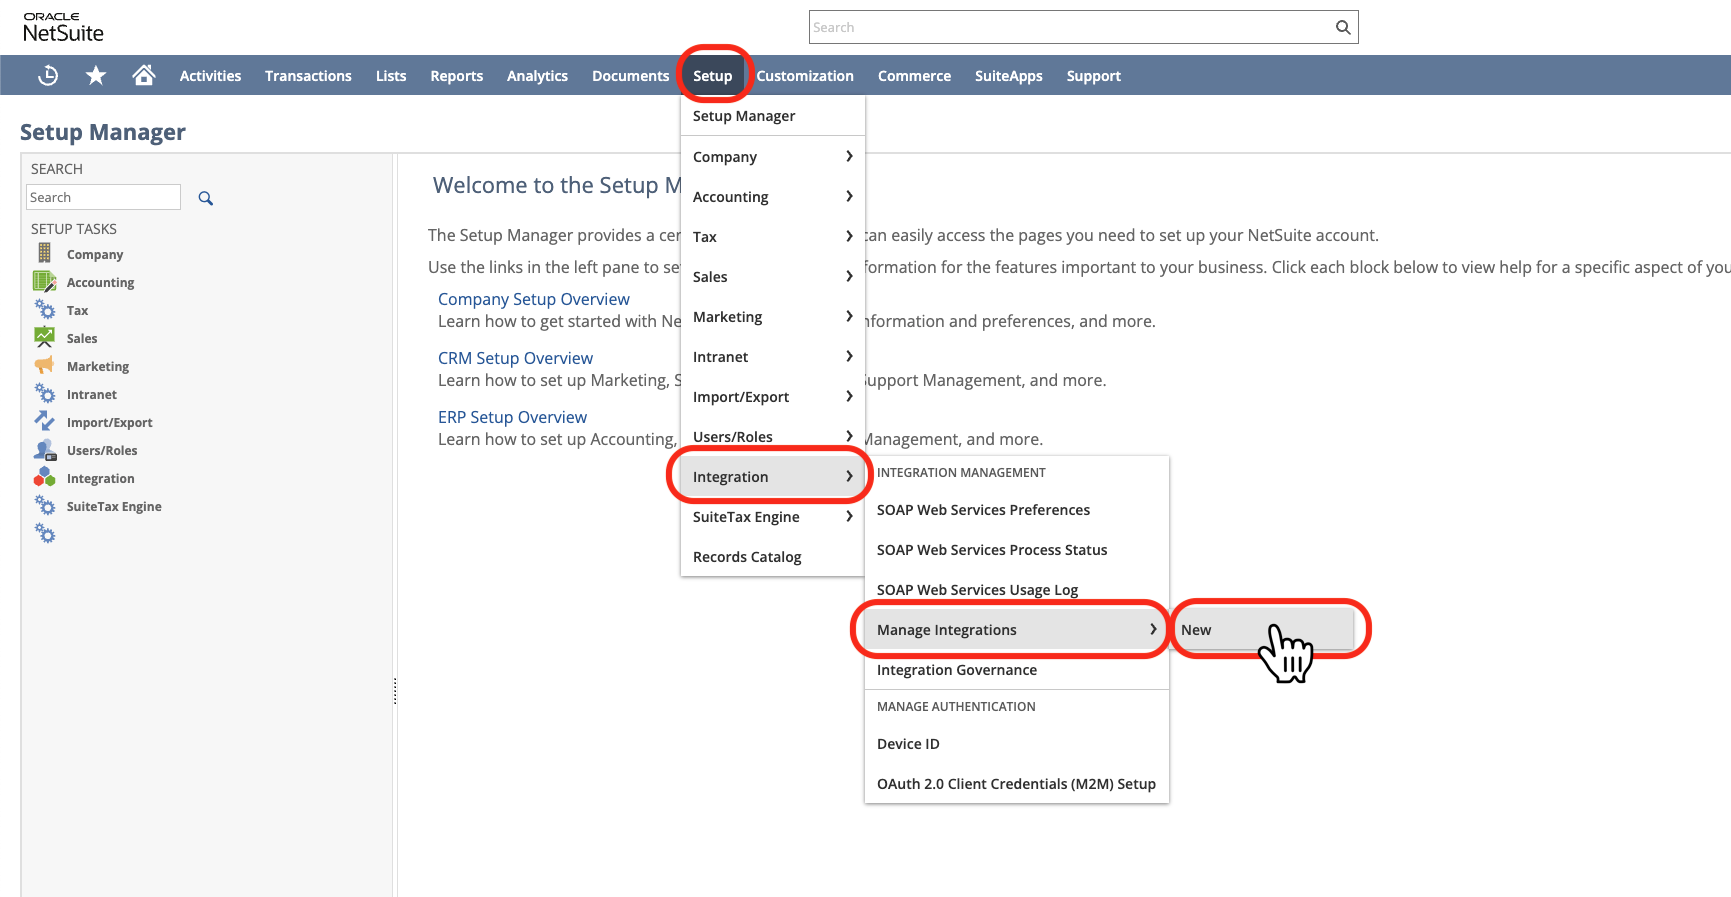Select Integration in the Setup Tasks list

pos(100,479)
